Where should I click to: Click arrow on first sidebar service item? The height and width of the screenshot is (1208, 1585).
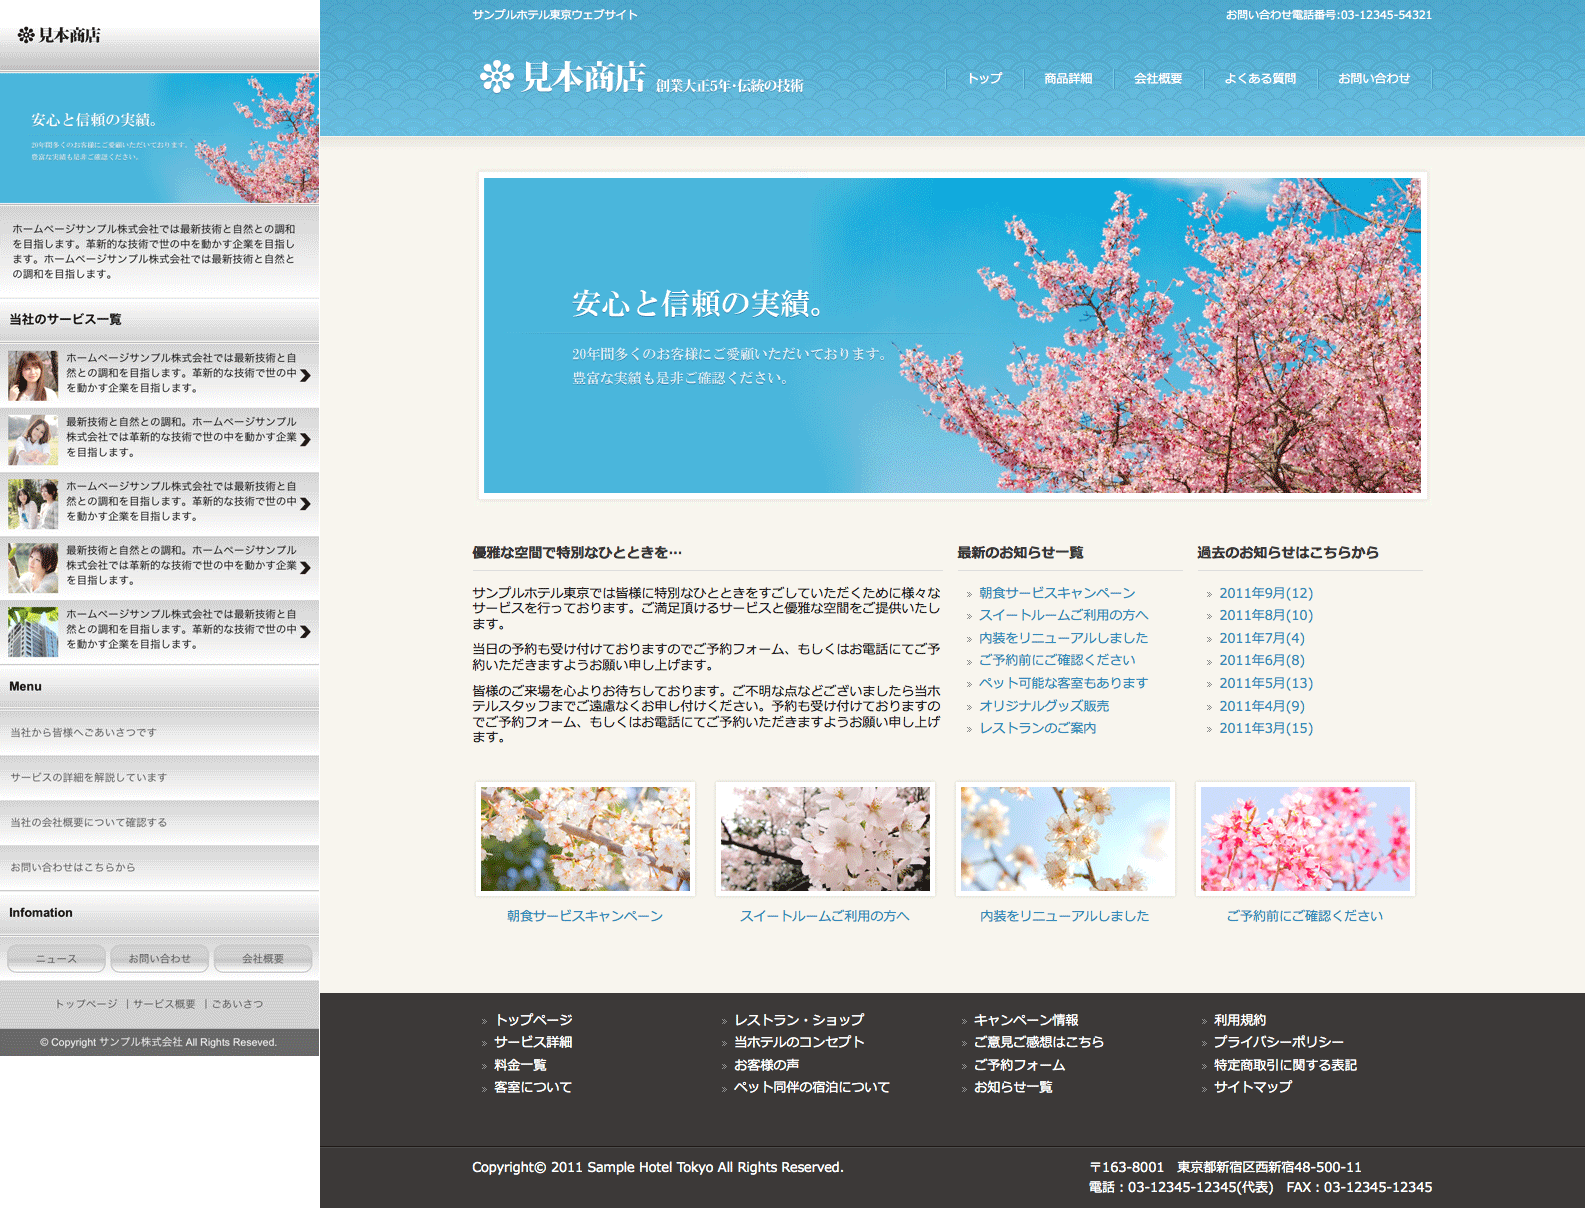(x=305, y=375)
